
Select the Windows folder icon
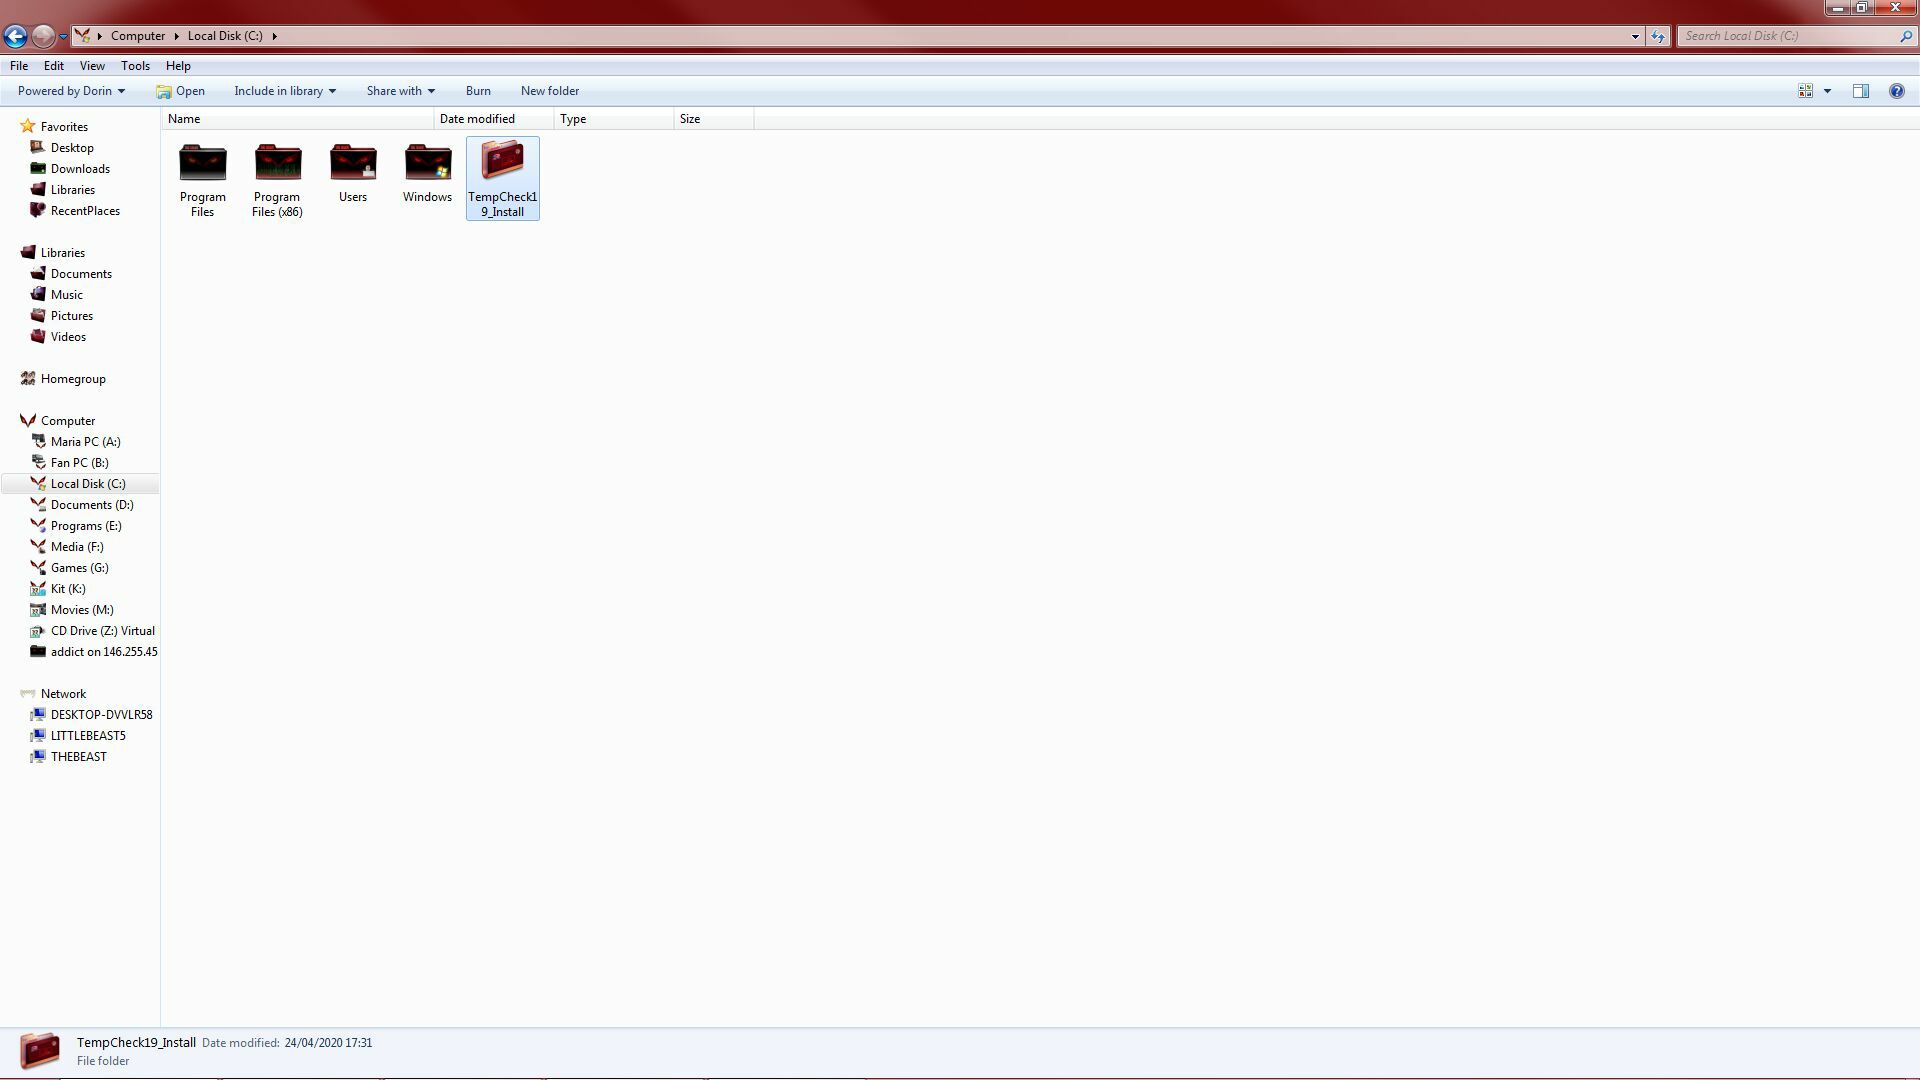coord(427,163)
